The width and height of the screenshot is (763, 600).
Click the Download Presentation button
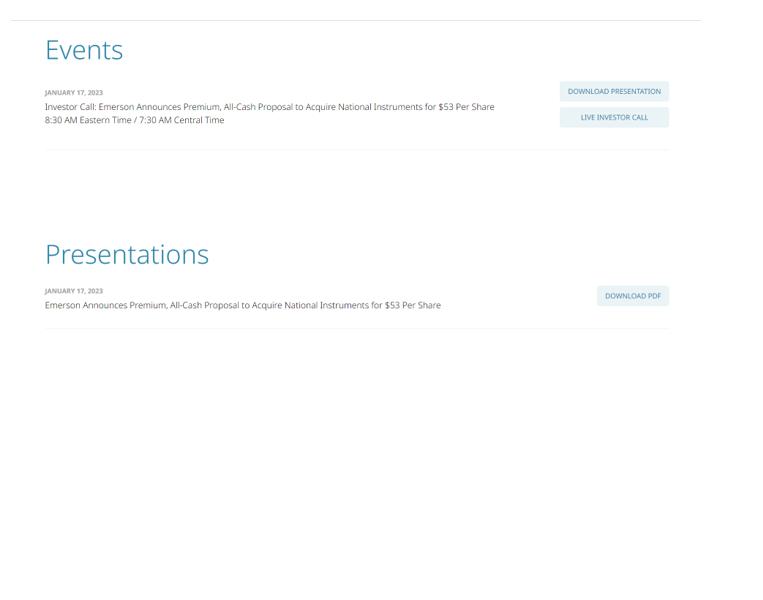coord(614,91)
